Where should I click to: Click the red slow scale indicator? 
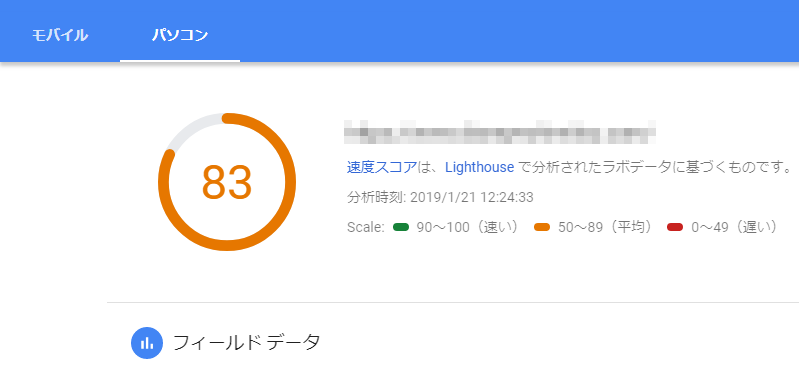coord(675,227)
